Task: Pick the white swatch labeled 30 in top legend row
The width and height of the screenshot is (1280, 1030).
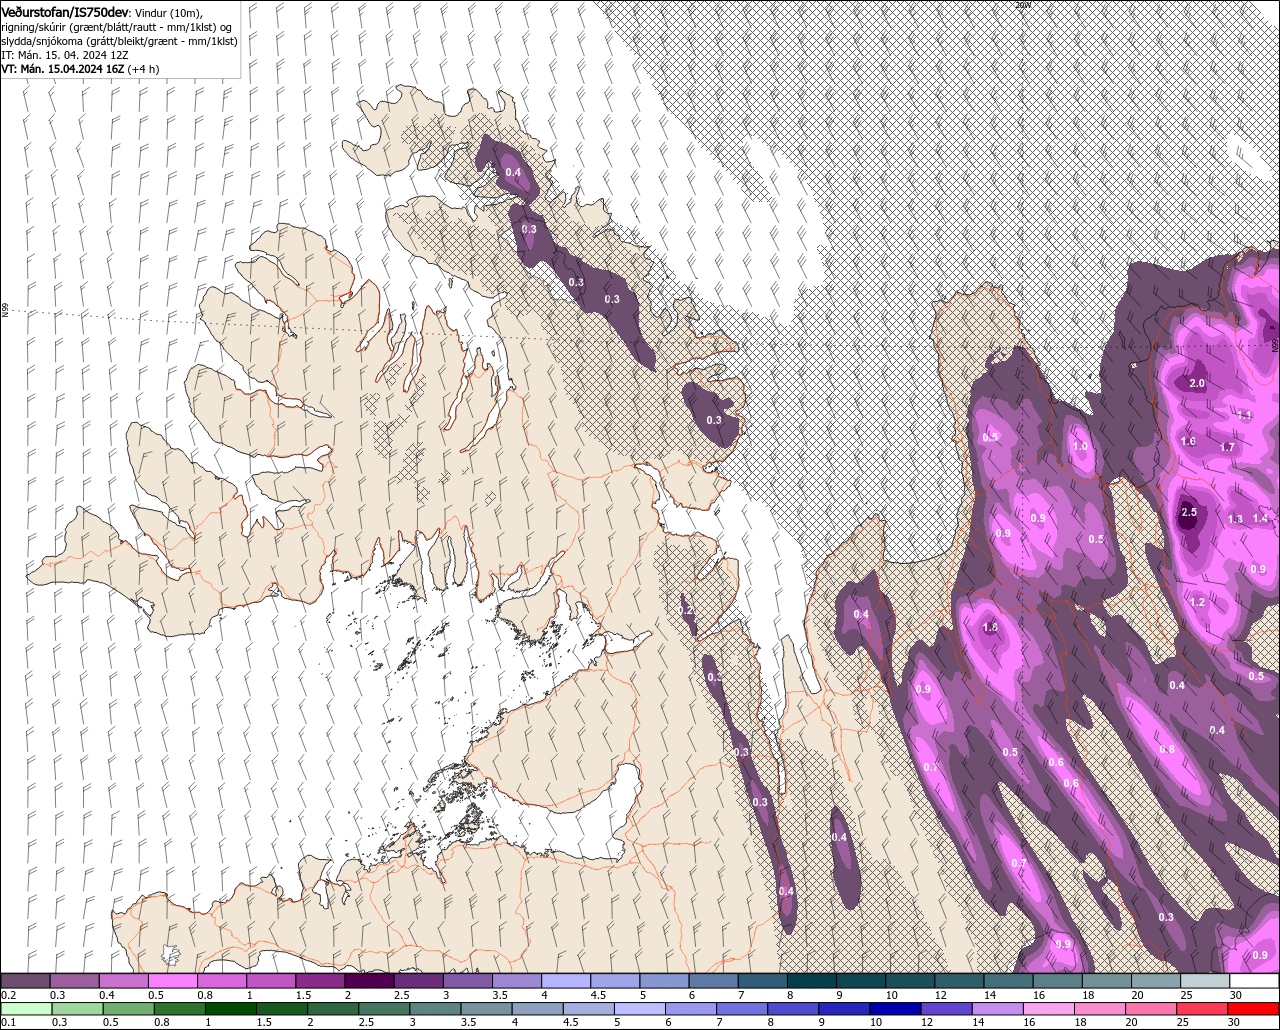Action: pyautogui.click(x=1254, y=982)
